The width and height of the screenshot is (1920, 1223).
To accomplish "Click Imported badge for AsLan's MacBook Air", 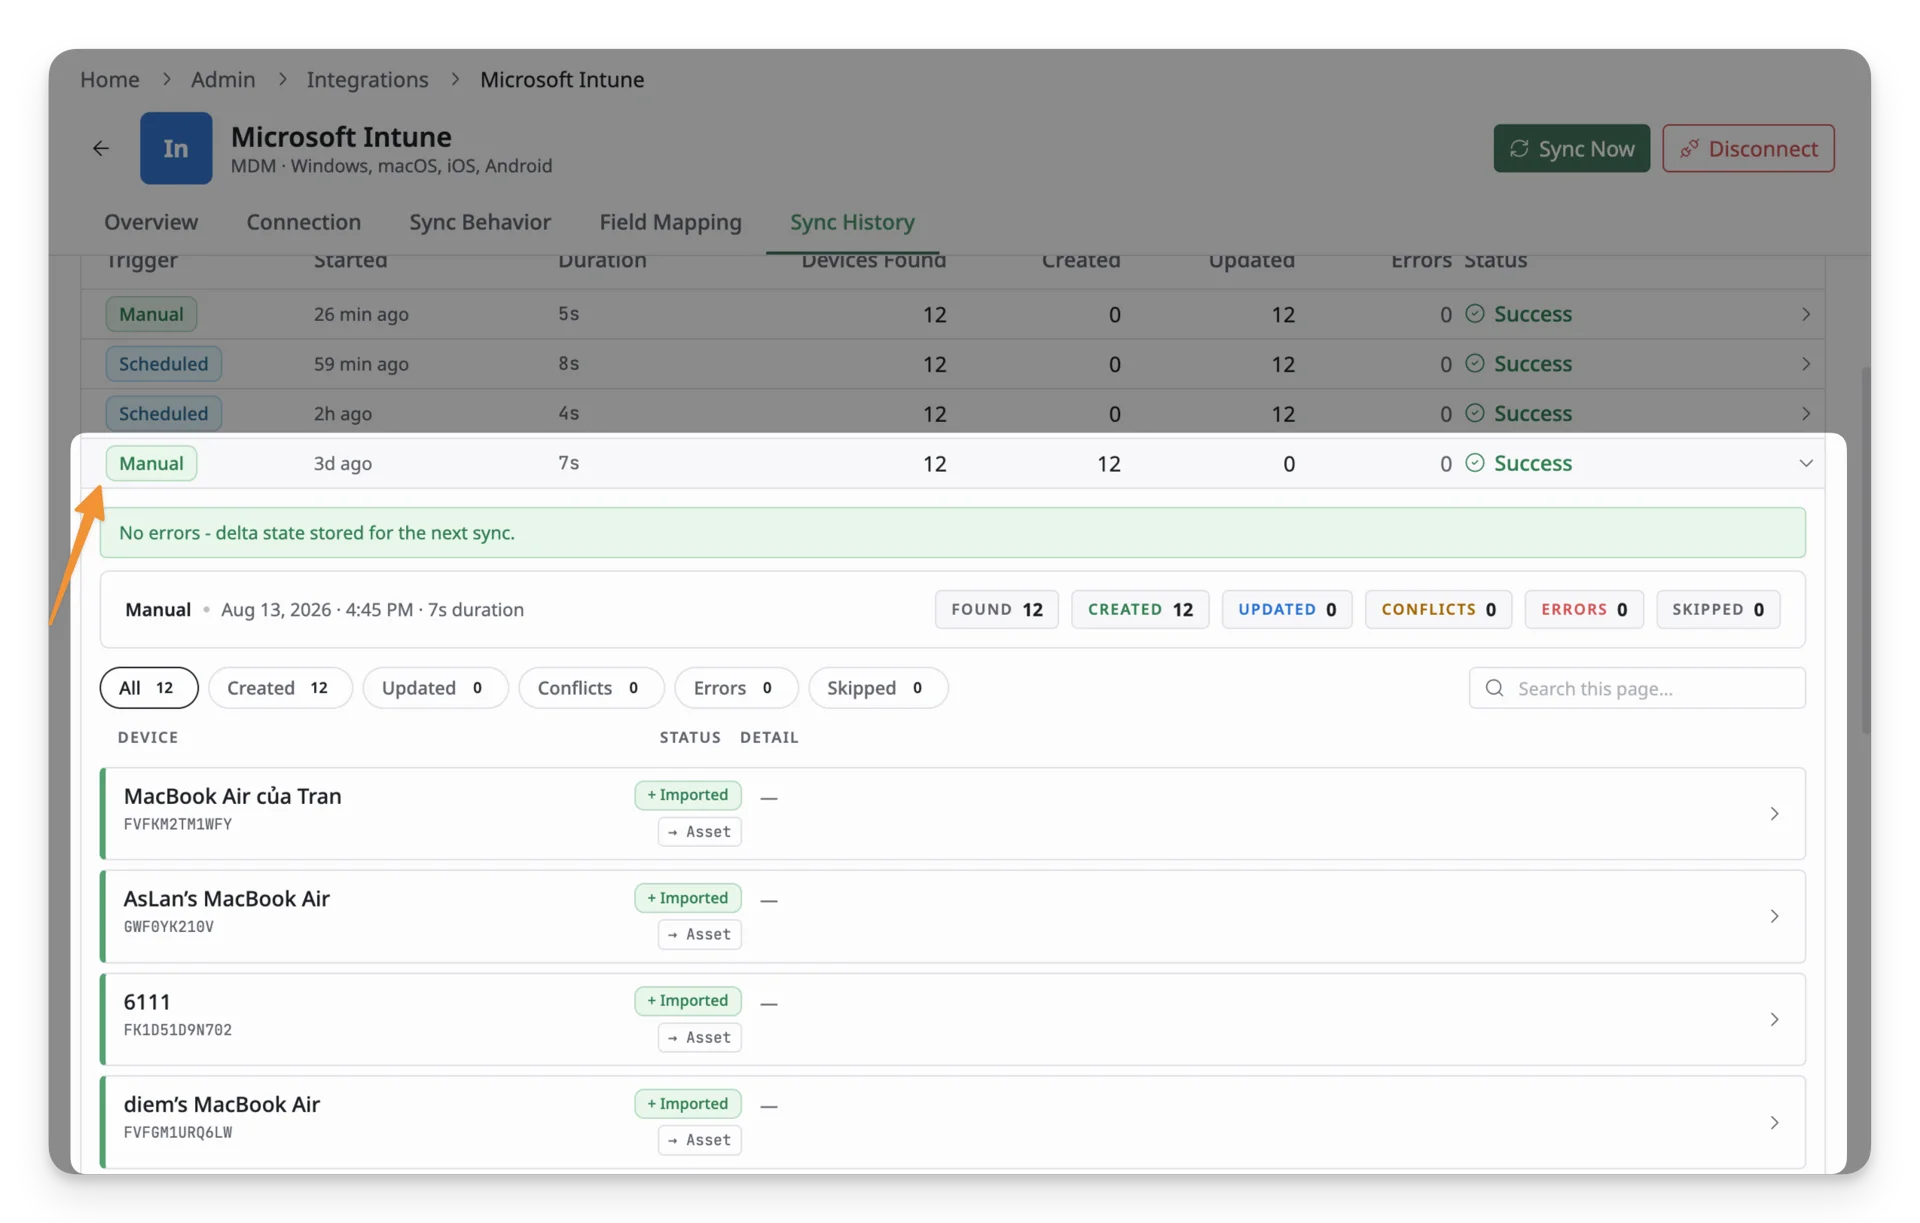I will (688, 898).
